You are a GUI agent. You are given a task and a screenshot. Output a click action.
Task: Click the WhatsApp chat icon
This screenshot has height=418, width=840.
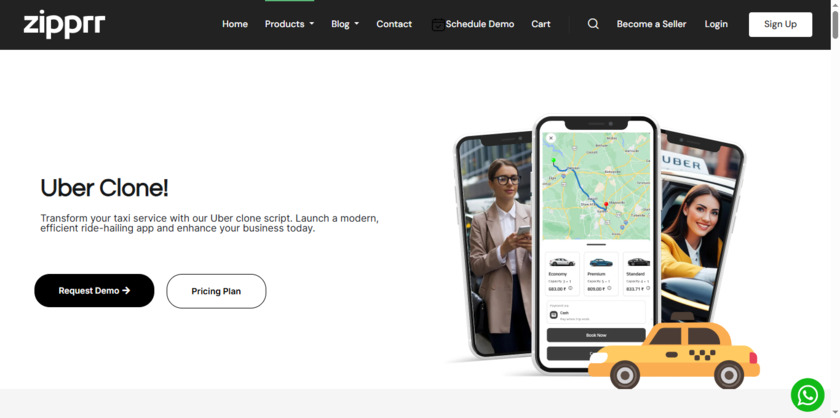[x=807, y=395]
